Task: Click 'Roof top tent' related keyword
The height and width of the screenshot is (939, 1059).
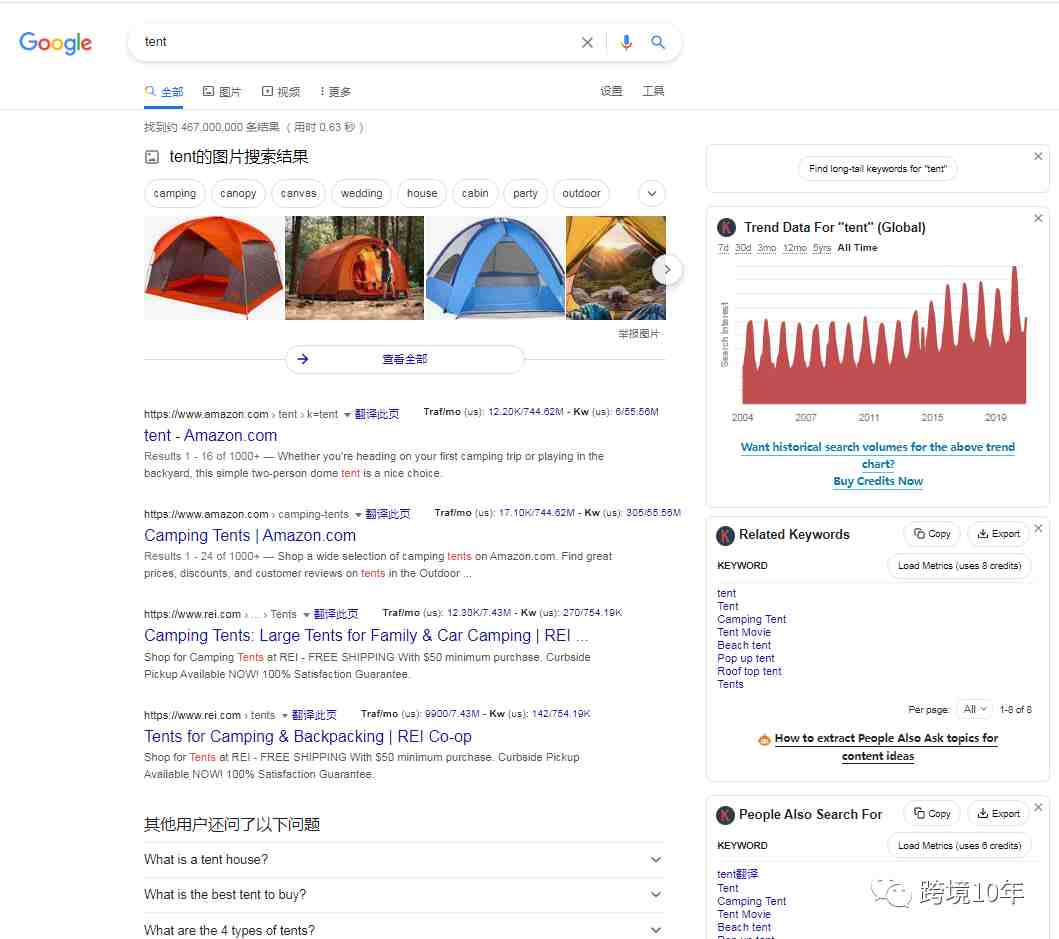Action: (x=749, y=671)
